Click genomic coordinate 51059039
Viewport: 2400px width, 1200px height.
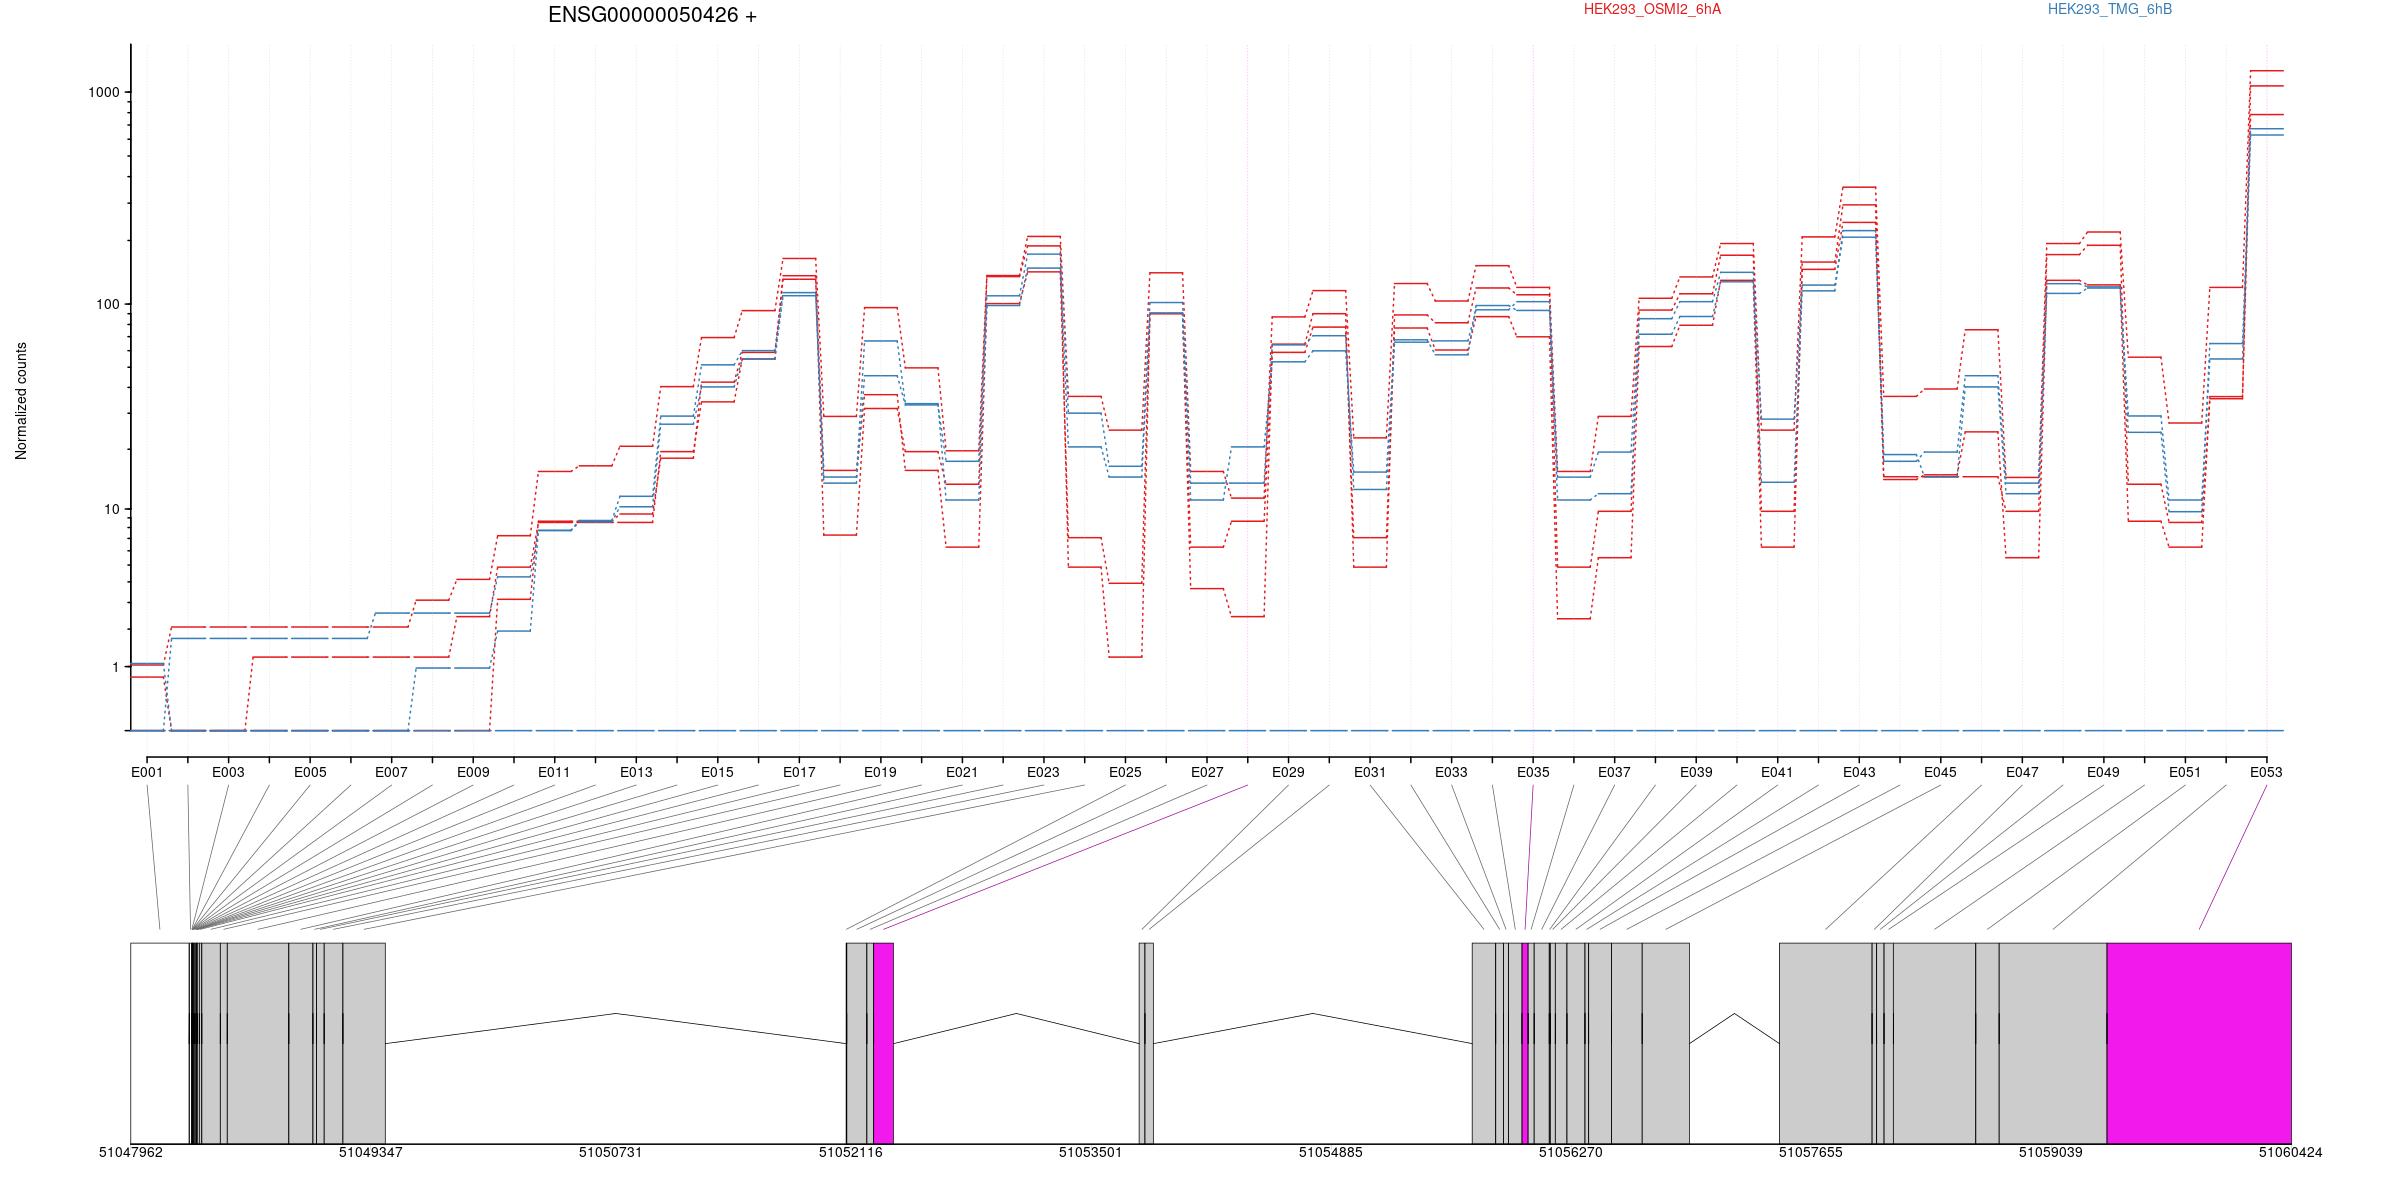(2051, 1152)
